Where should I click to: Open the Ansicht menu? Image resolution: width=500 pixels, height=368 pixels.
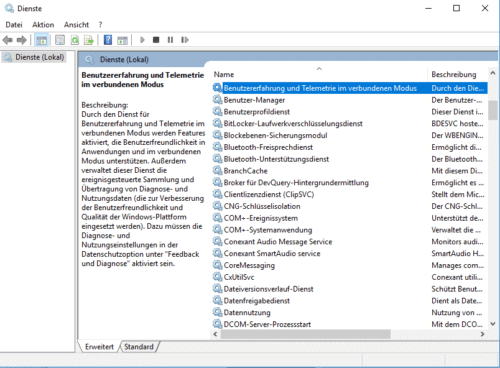[76, 25]
